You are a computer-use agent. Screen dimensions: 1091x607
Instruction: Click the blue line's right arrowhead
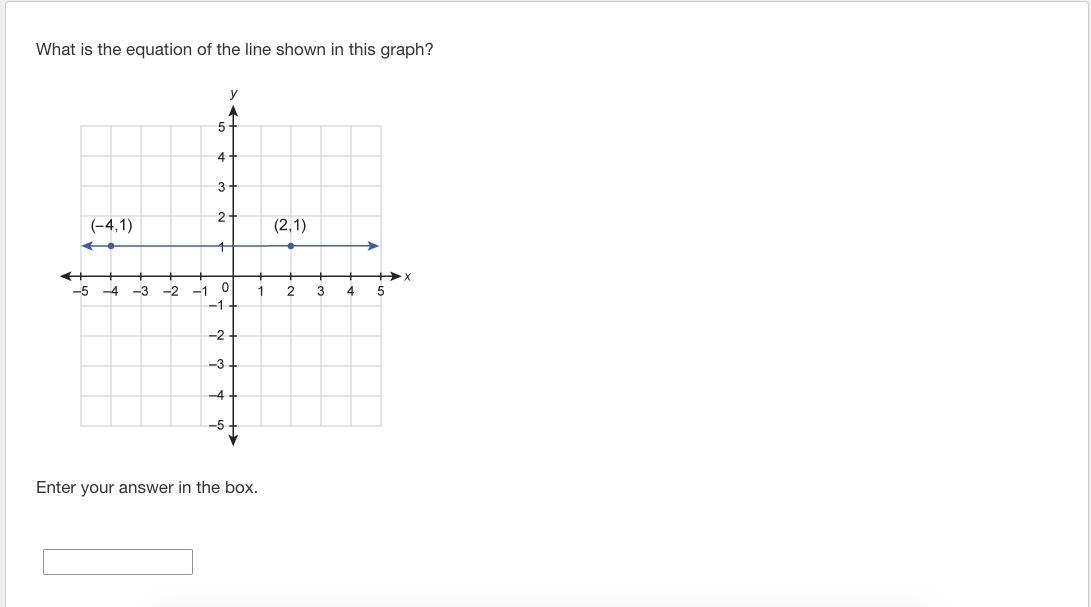[374, 246]
